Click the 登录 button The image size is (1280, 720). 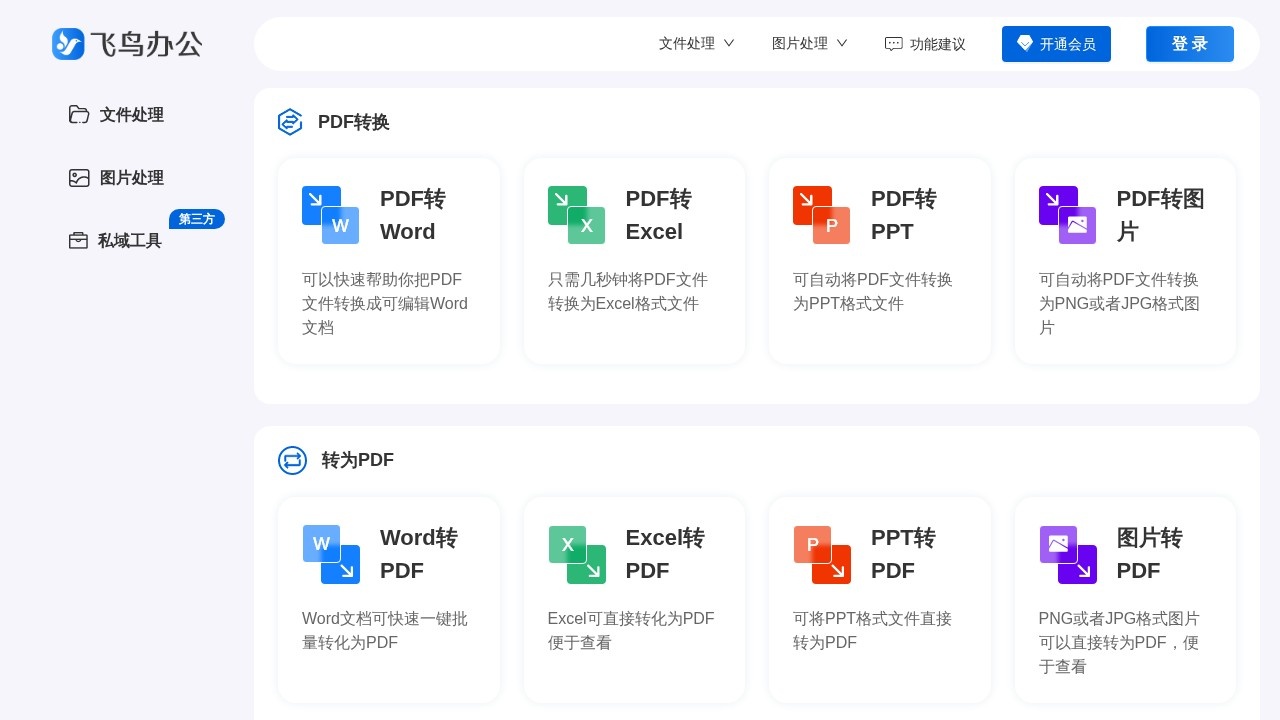[x=1189, y=44]
